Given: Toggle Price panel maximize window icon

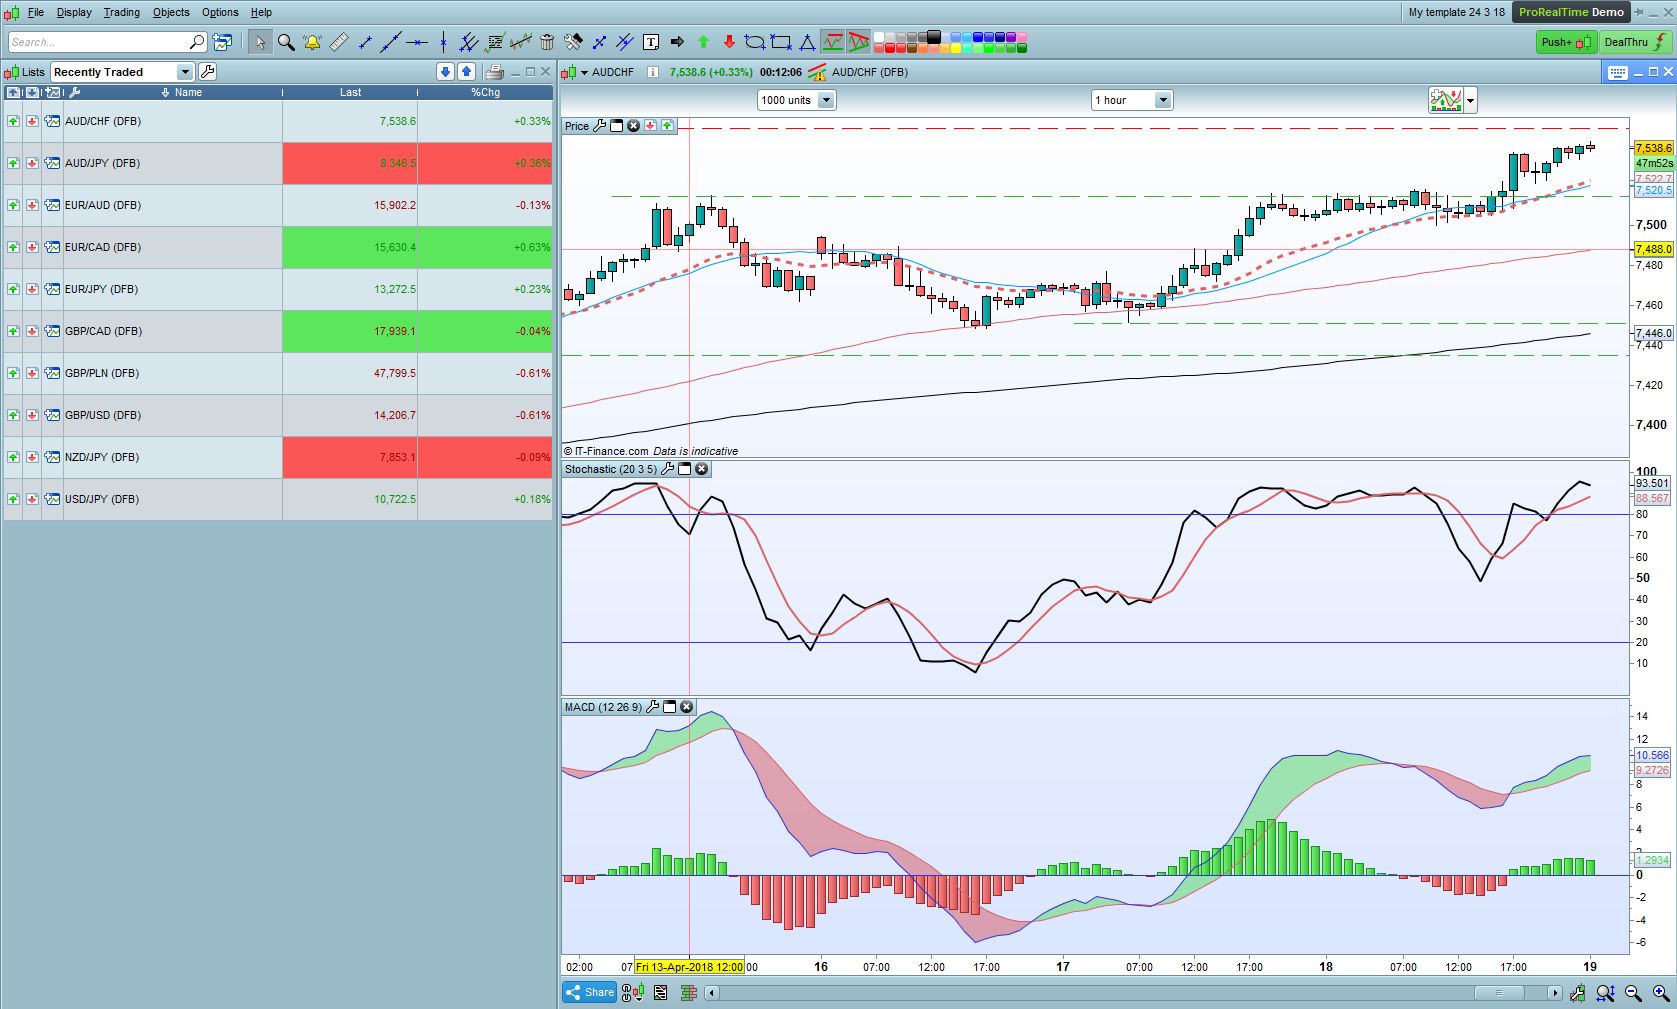Looking at the screenshot, I should click(616, 126).
